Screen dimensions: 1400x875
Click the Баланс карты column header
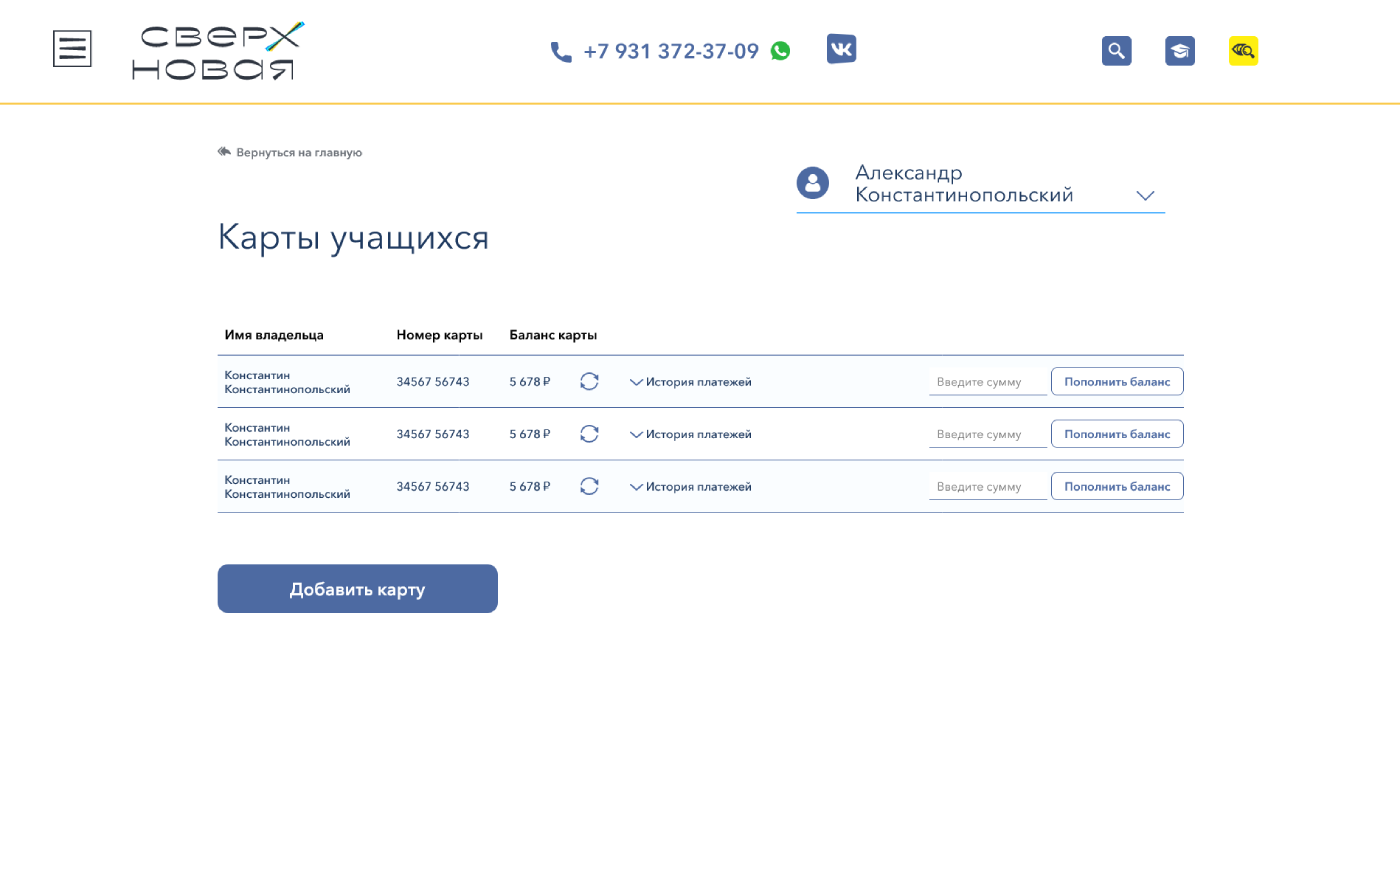pos(553,335)
